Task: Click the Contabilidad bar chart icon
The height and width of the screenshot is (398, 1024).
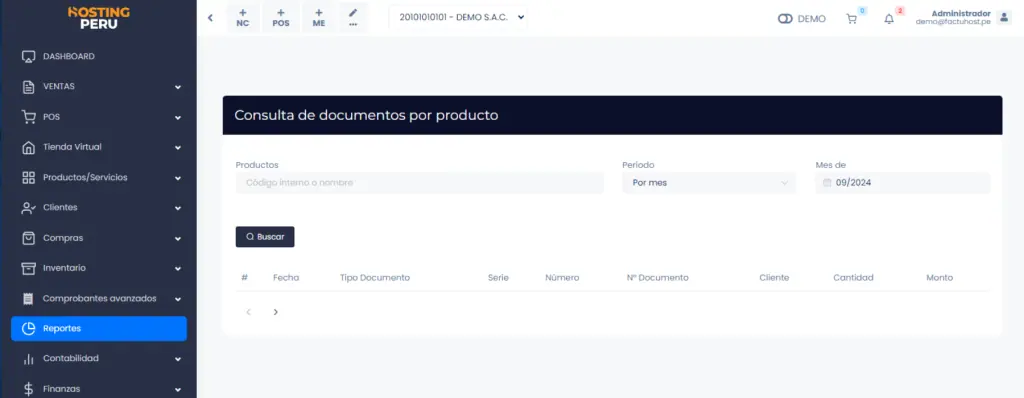Action: 28,359
